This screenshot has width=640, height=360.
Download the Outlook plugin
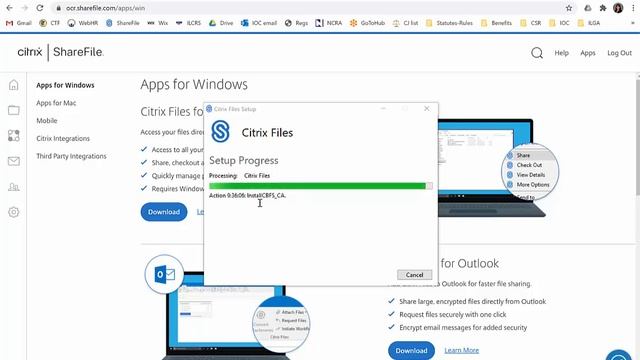point(411,350)
